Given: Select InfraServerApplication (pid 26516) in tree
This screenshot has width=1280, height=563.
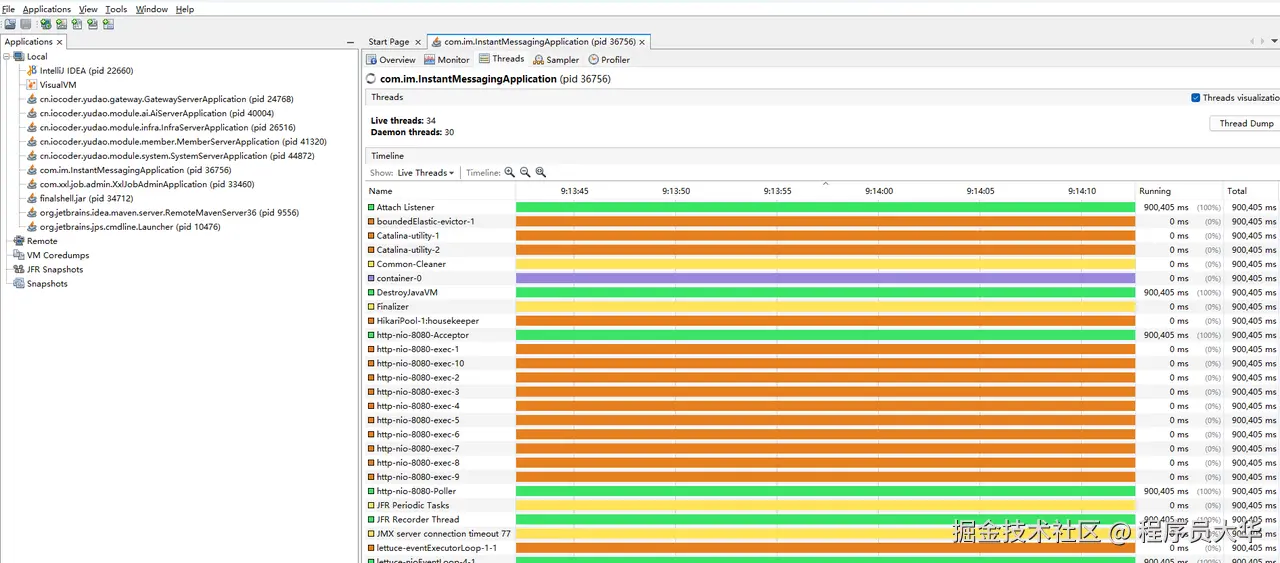Looking at the screenshot, I should [x=168, y=128].
